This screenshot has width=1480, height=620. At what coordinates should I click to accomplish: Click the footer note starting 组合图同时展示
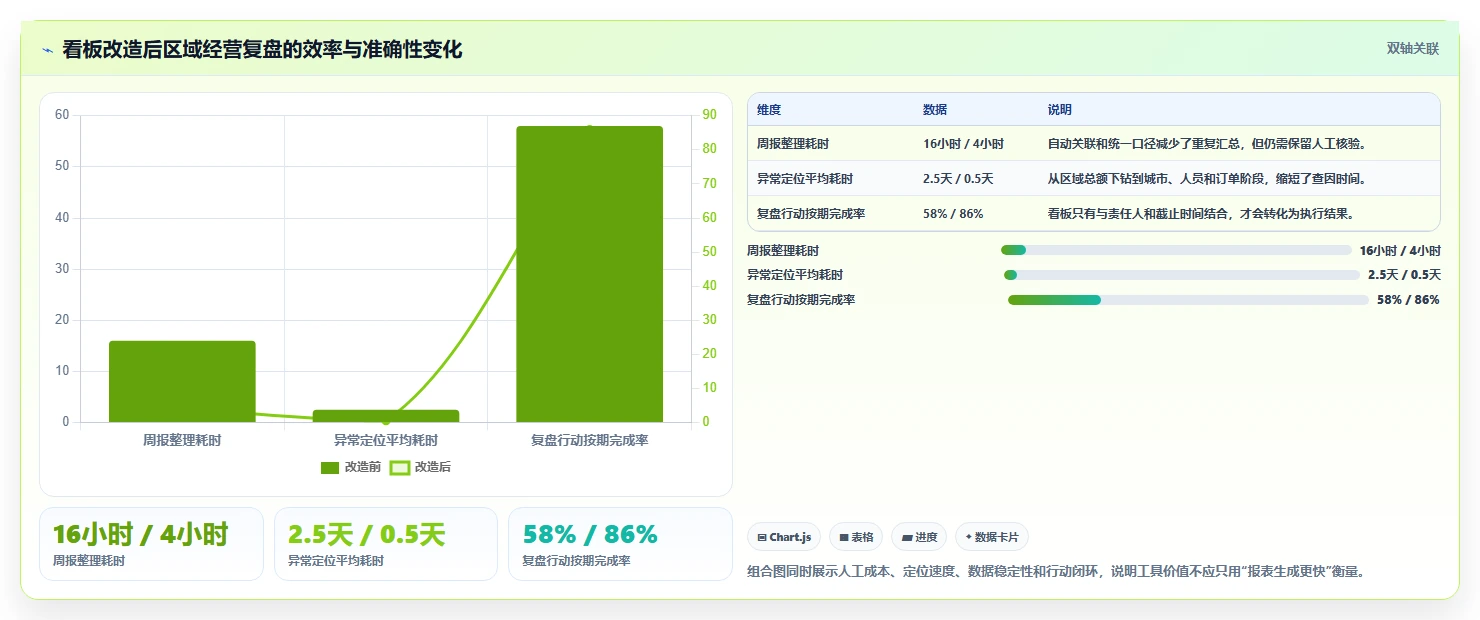[1056, 572]
